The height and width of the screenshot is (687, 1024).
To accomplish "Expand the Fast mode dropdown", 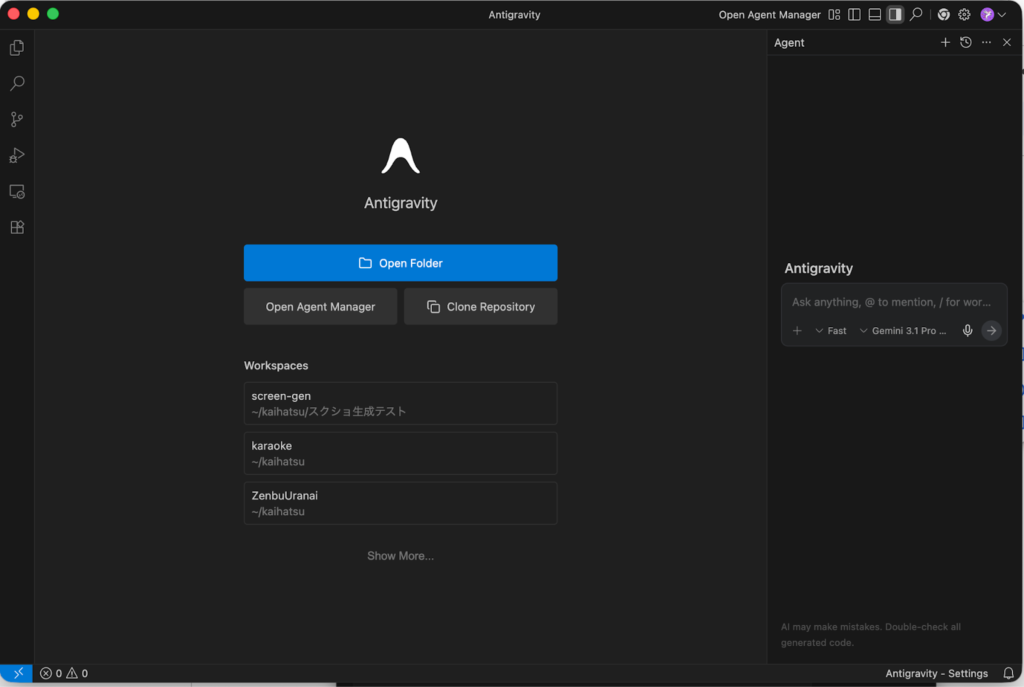I will coord(831,330).
